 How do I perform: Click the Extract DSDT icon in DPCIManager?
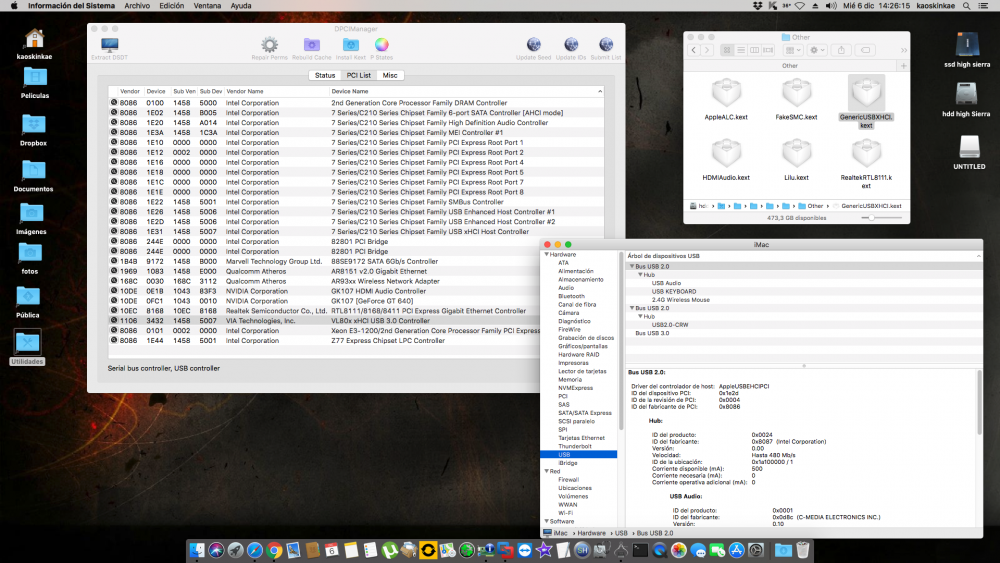click(x=110, y=45)
